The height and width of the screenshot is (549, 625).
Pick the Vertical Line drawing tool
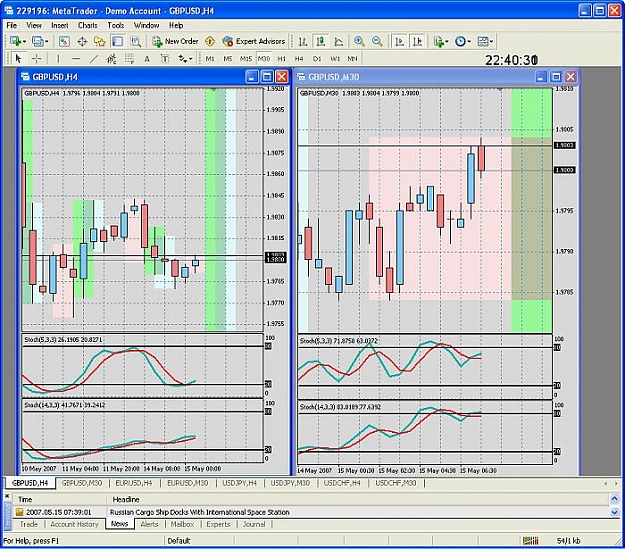tap(58, 59)
